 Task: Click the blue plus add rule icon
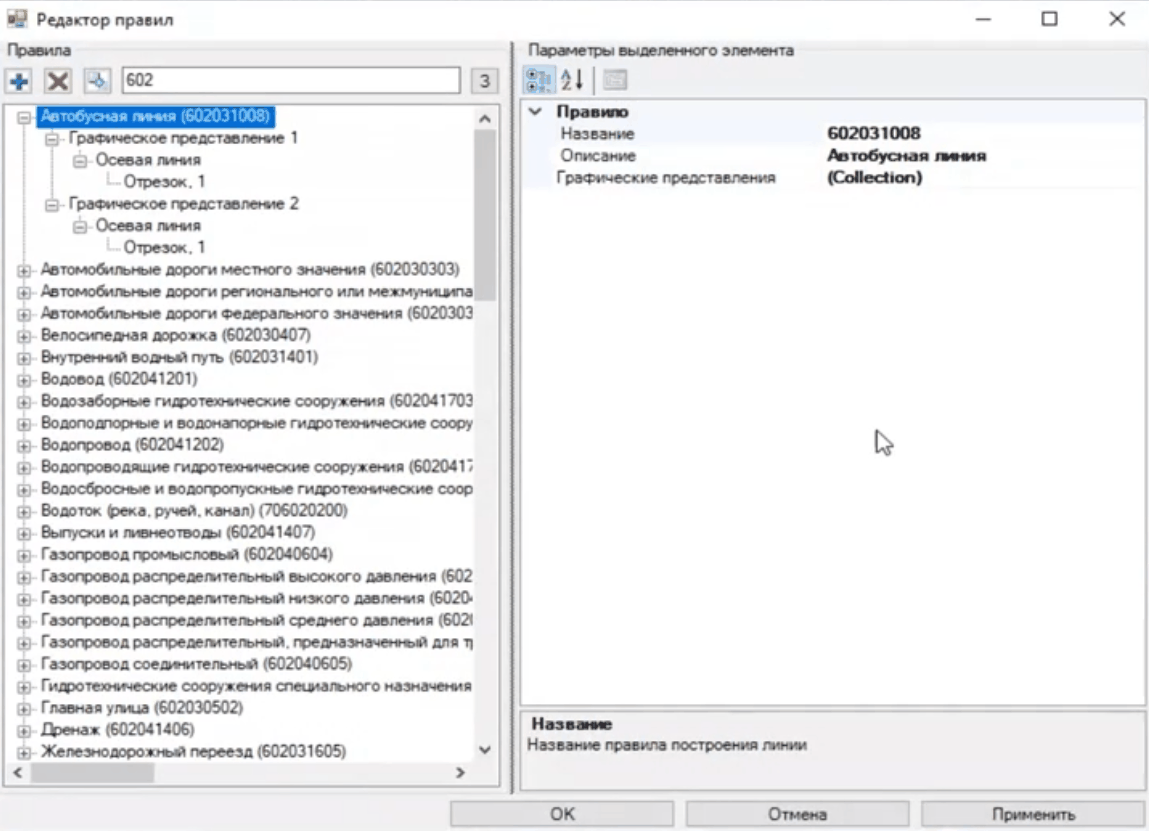pyautogui.click(x=19, y=81)
